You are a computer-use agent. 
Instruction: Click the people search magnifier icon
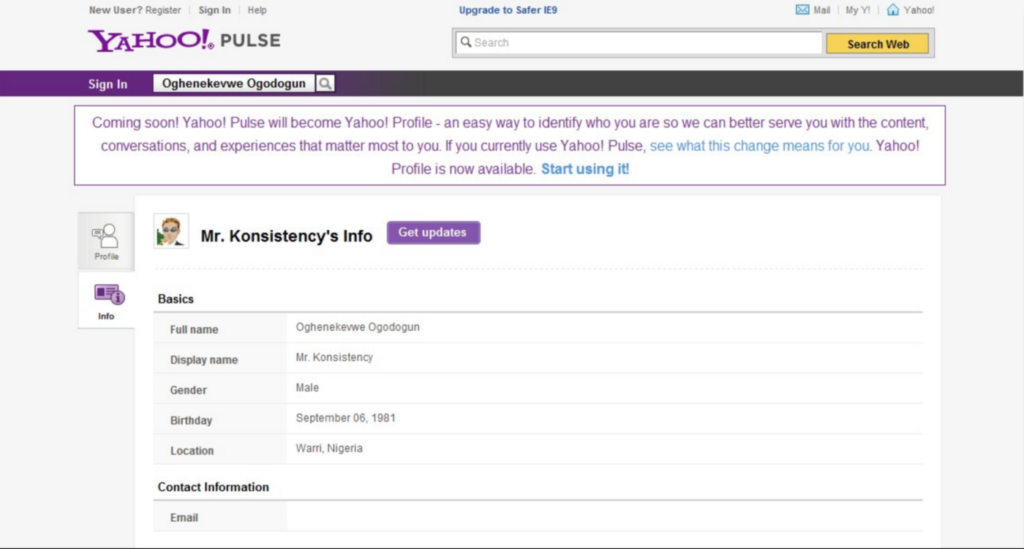[325, 84]
